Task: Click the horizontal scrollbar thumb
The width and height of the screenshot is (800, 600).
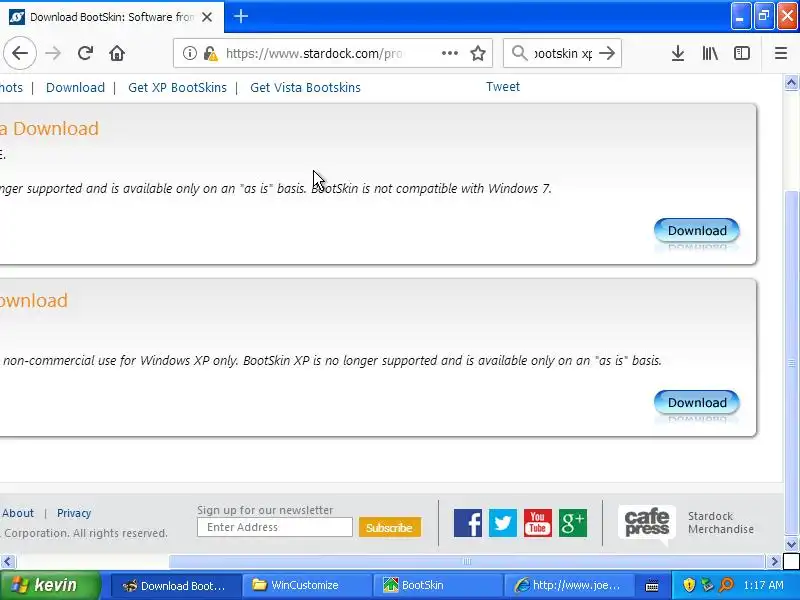Action: point(466,562)
